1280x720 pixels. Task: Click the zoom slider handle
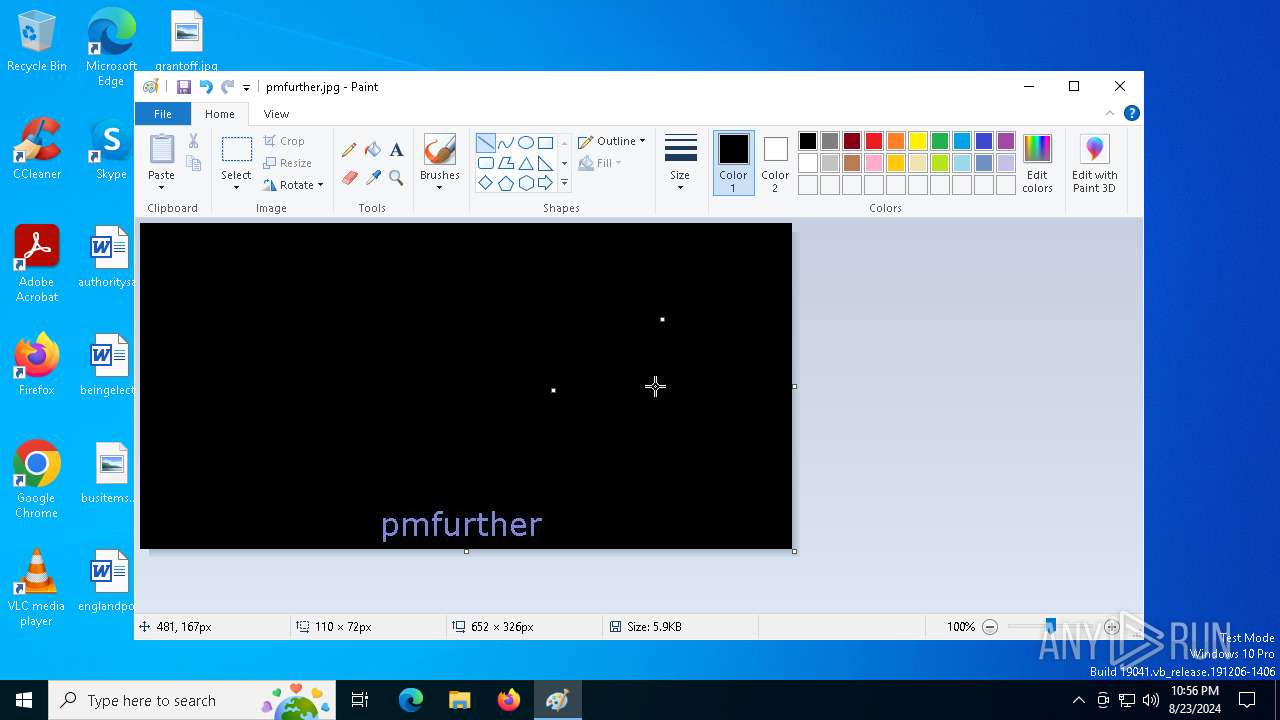coord(1050,627)
